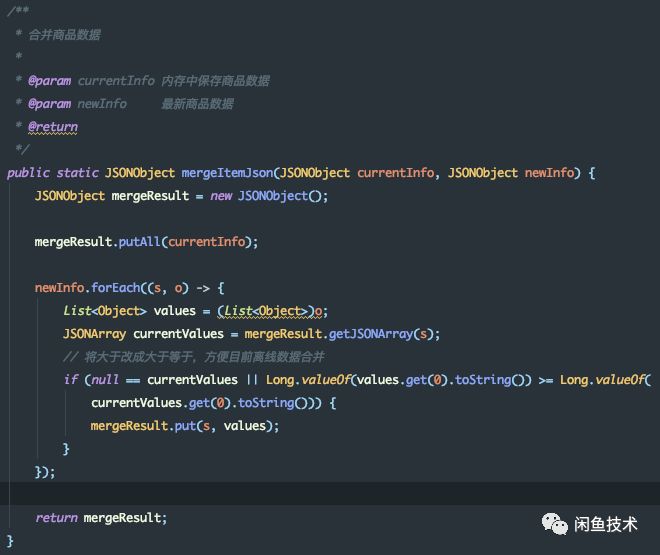Click the comment text 内存中保存商品数据
Viewport: 660px width, 555px height.
click(x=215, y=81)
